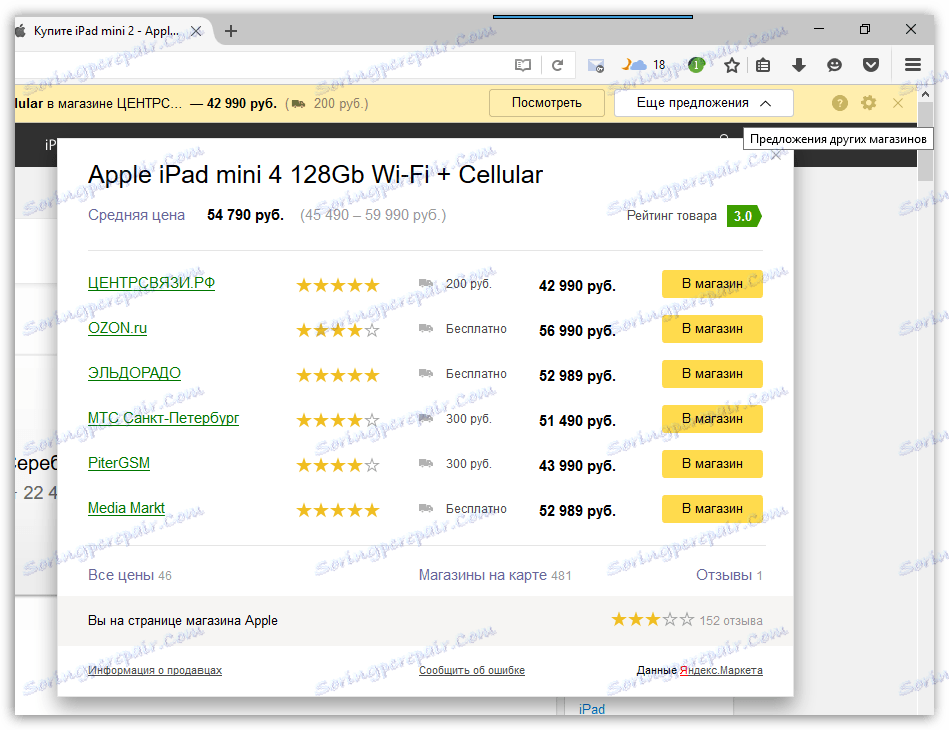Go to shop for 51 490 руб. offer
The width and height of the screenshot is (949, 730).
pos(712,419)
